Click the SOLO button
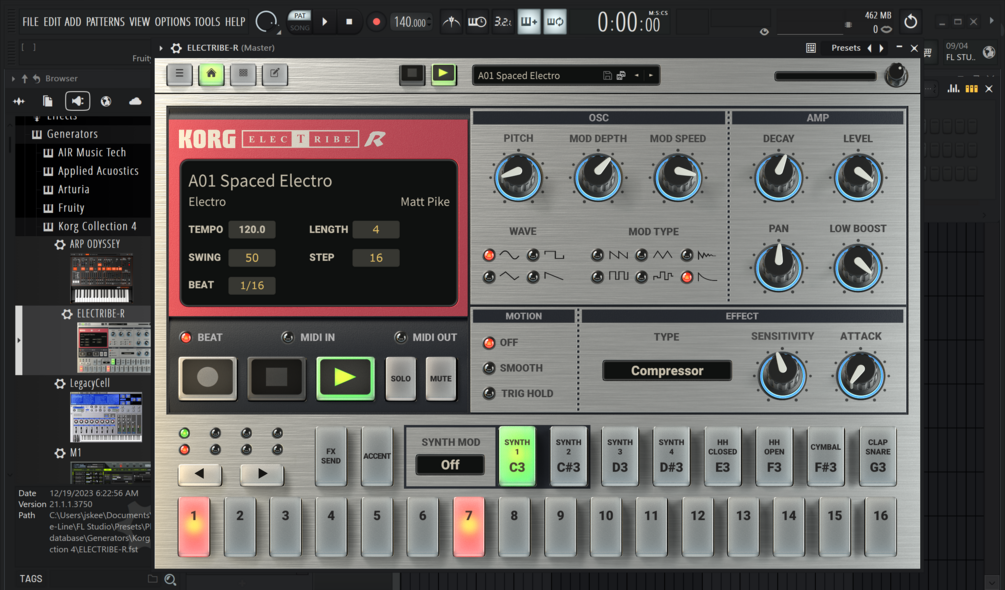Screen dimensions: 1005x590 (401, 379)
